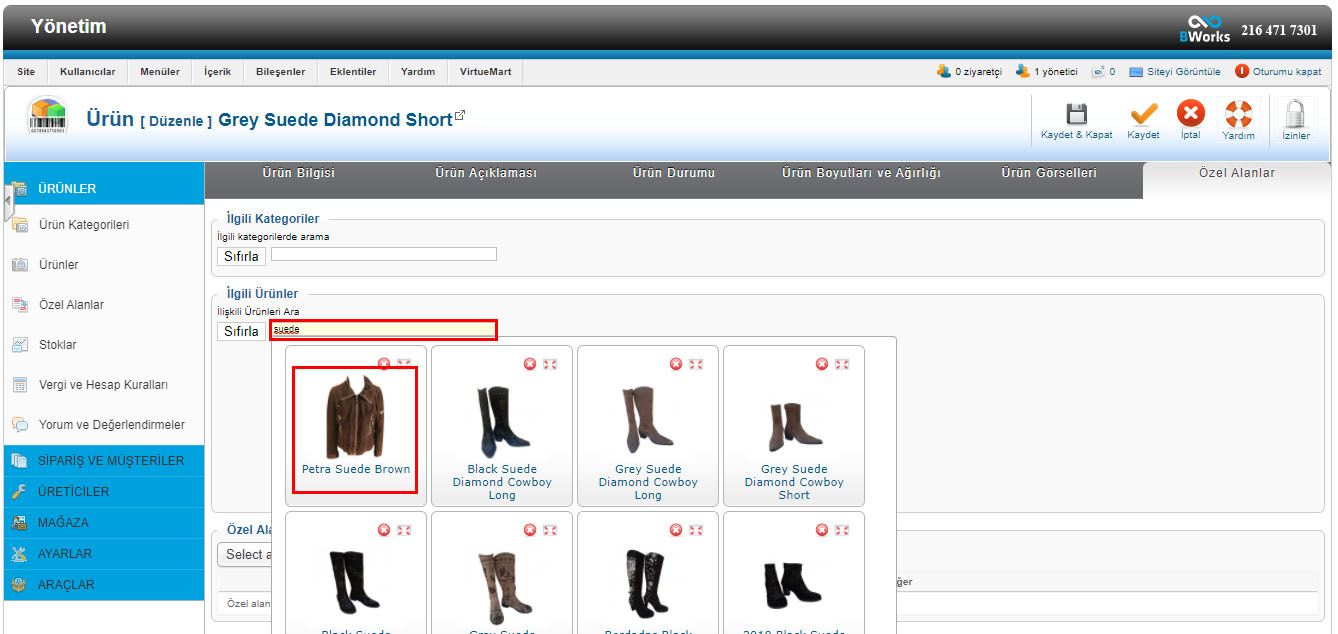Click the Kaydet & Kapat floppy disk icon
The image size is (1338, 634).
[1077, 113]
